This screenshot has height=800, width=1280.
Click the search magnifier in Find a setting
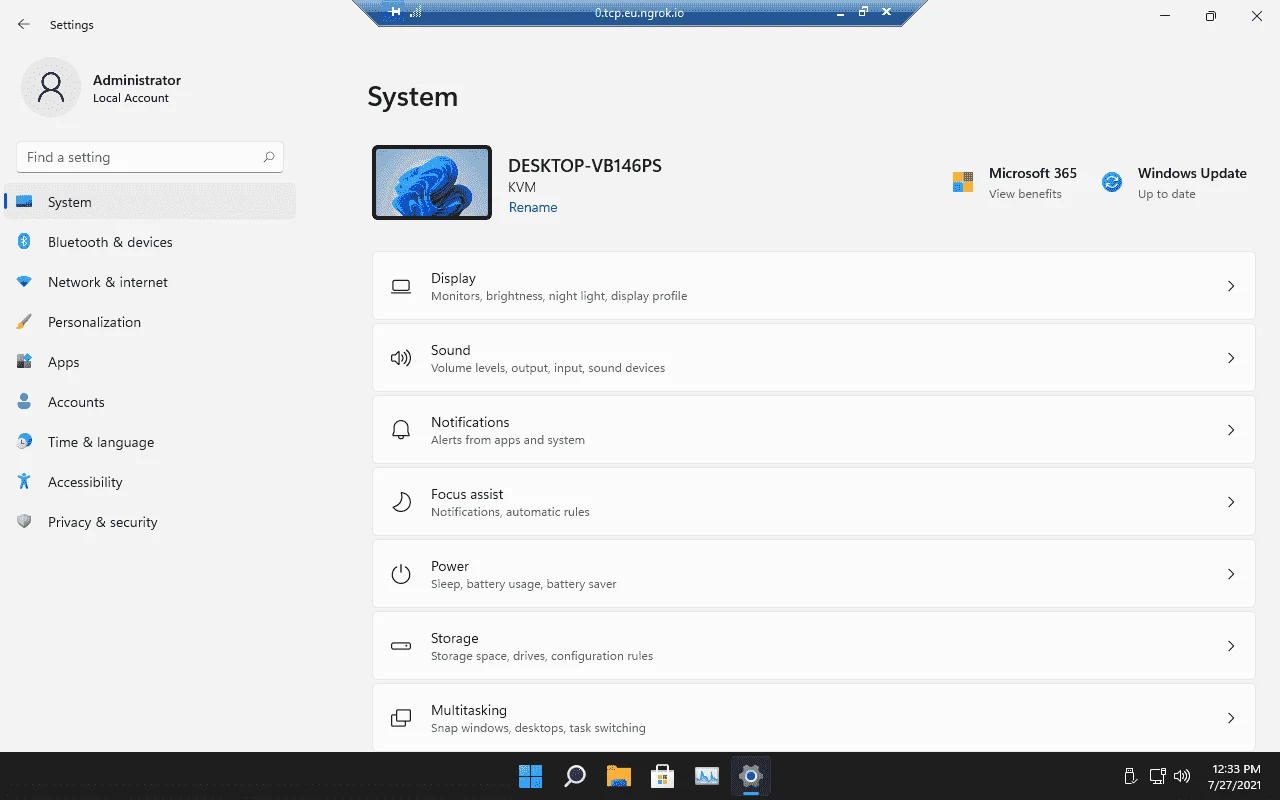coord(269,157)
